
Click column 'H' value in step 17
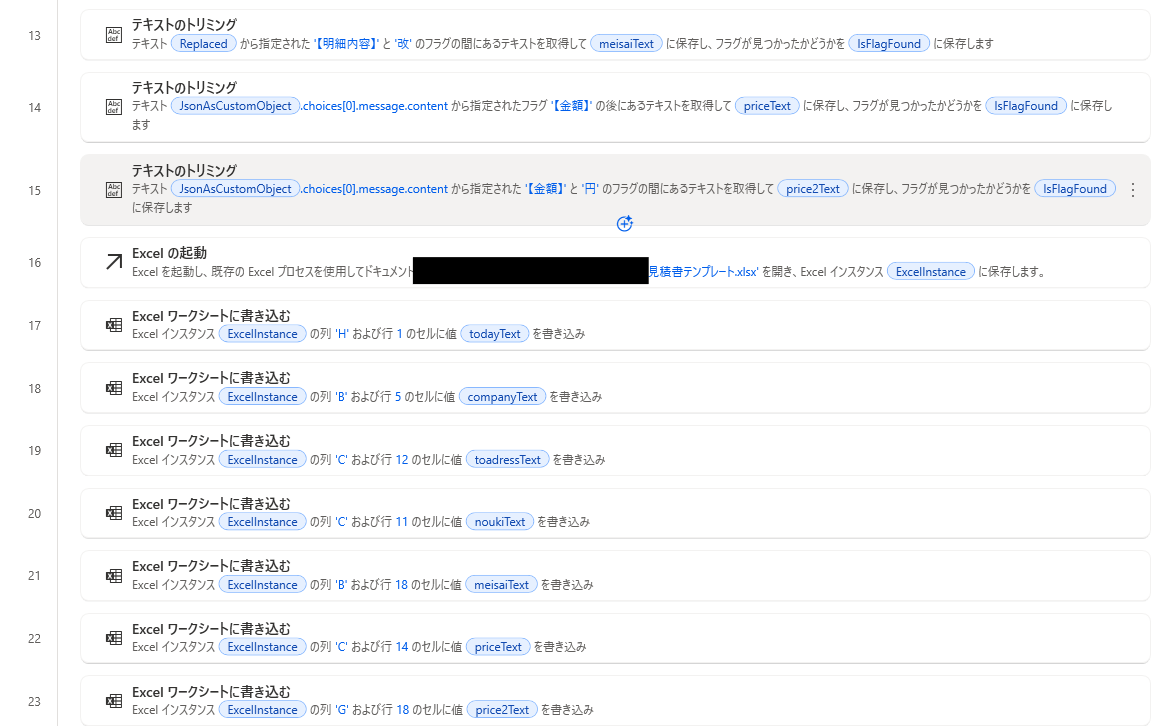(x=342, y=334)
